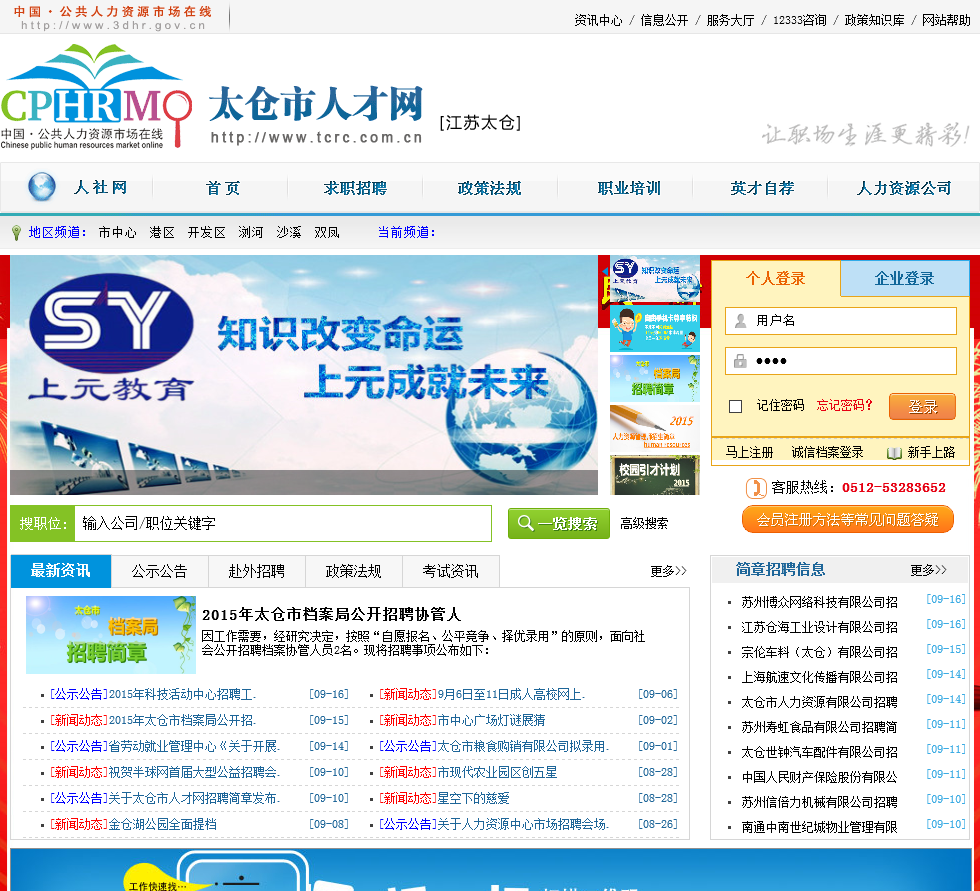This screenshot has height=891, width=980.
Task: Open 政策法规 in main navigation
Action: point(489,188)
